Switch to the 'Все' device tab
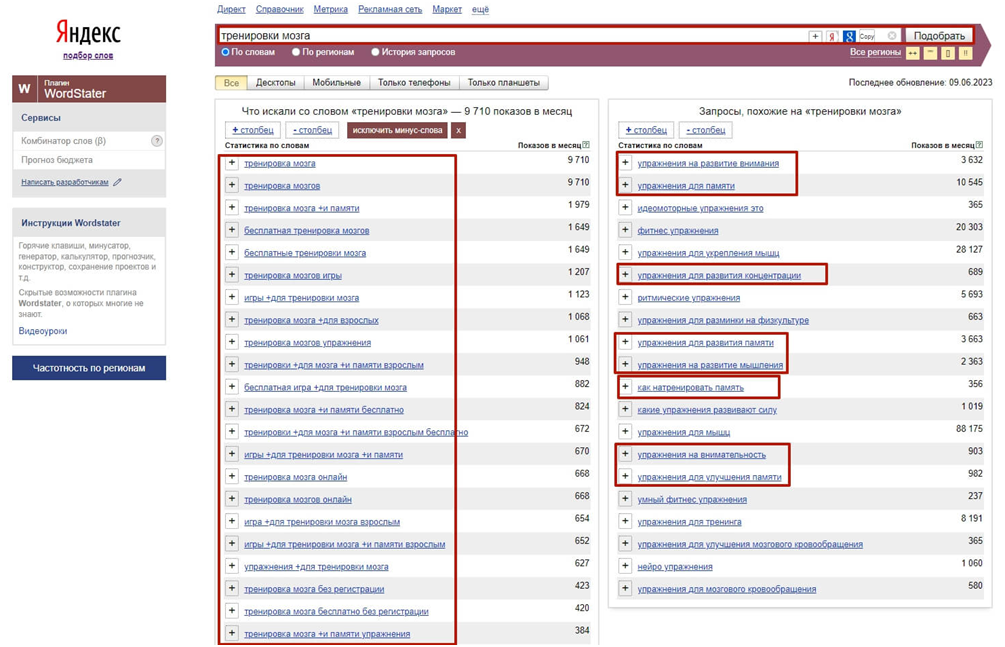1005x647 pixels. click(231, 83)
